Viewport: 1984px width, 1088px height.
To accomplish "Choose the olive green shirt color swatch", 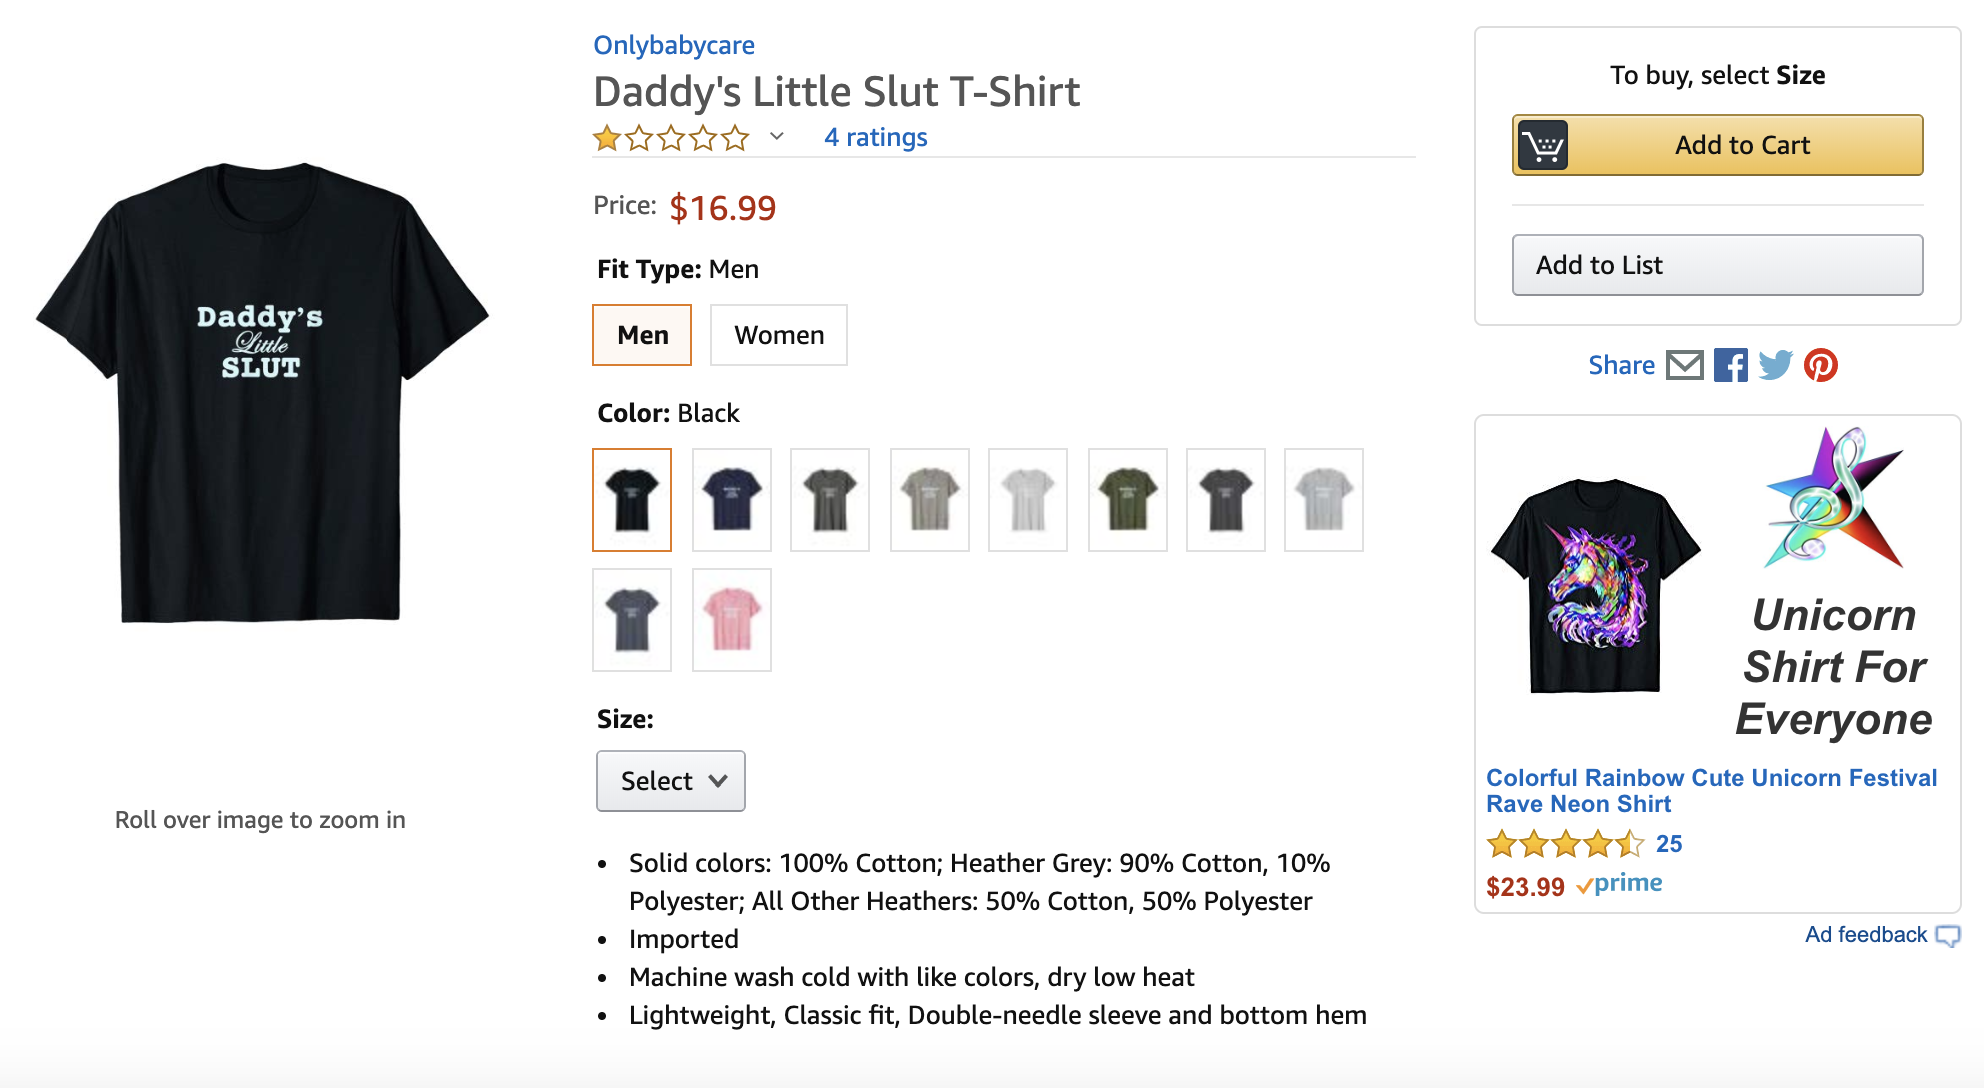I will [x=1127, y=500].
